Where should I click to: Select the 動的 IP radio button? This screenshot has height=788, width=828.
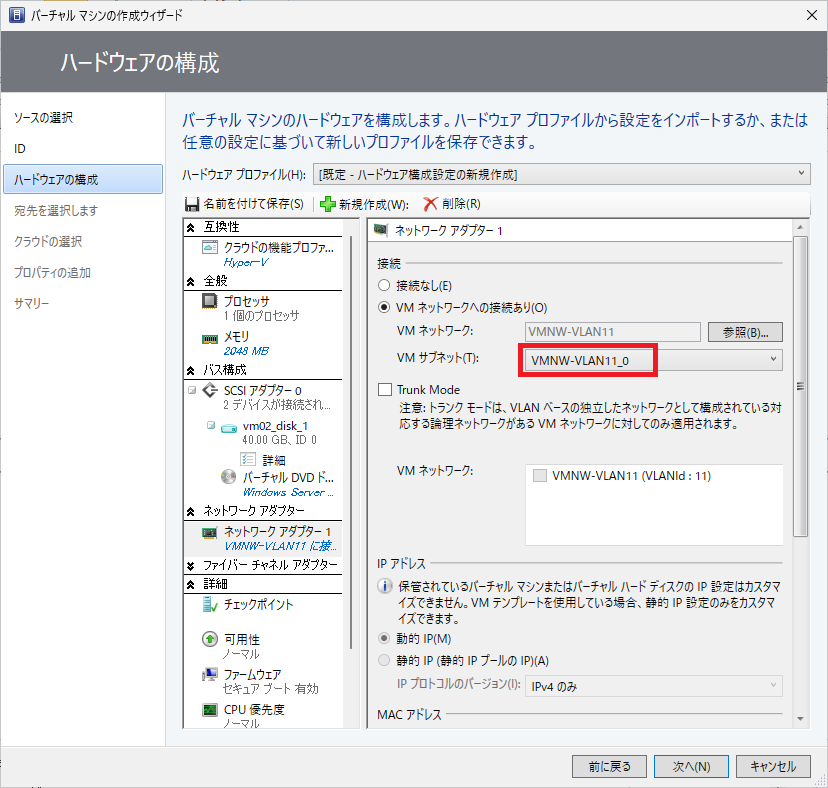384,638
